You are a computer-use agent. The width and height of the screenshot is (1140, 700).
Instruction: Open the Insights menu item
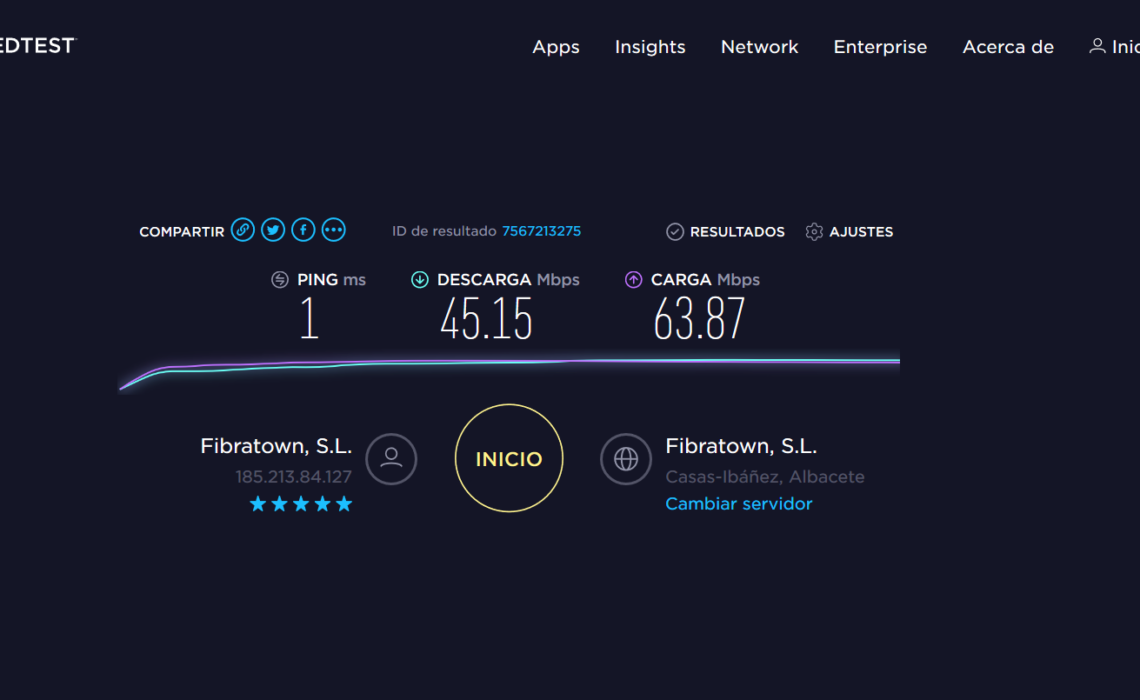tap(650, 47)
